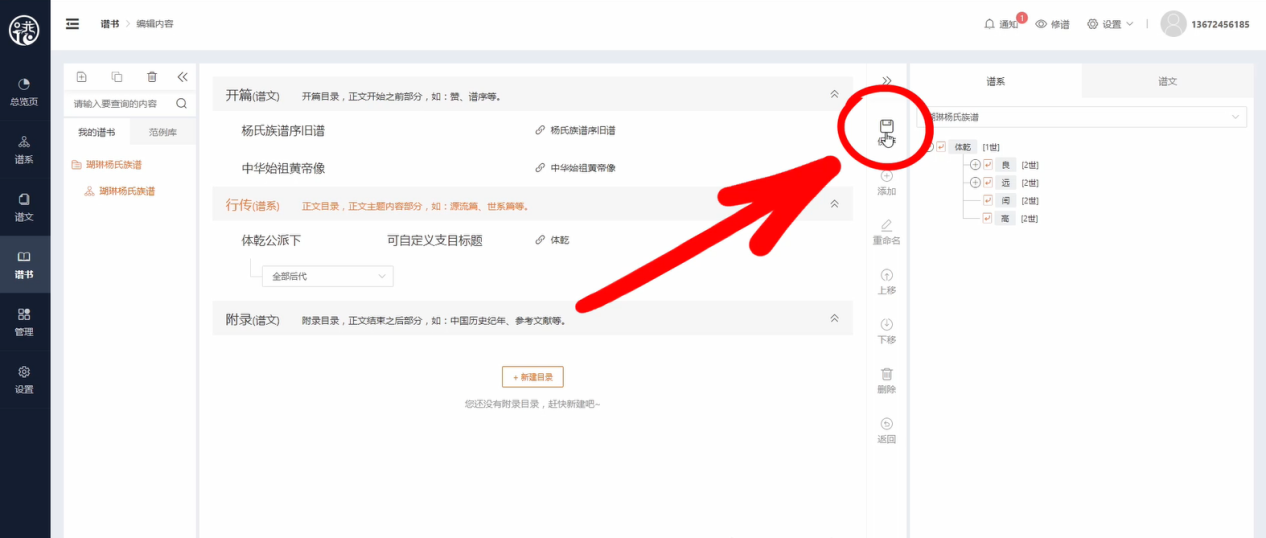Screen dimensions: 1266x538
Task: Click the 添加 add icon in toolbar
Action: click(886, 176)
